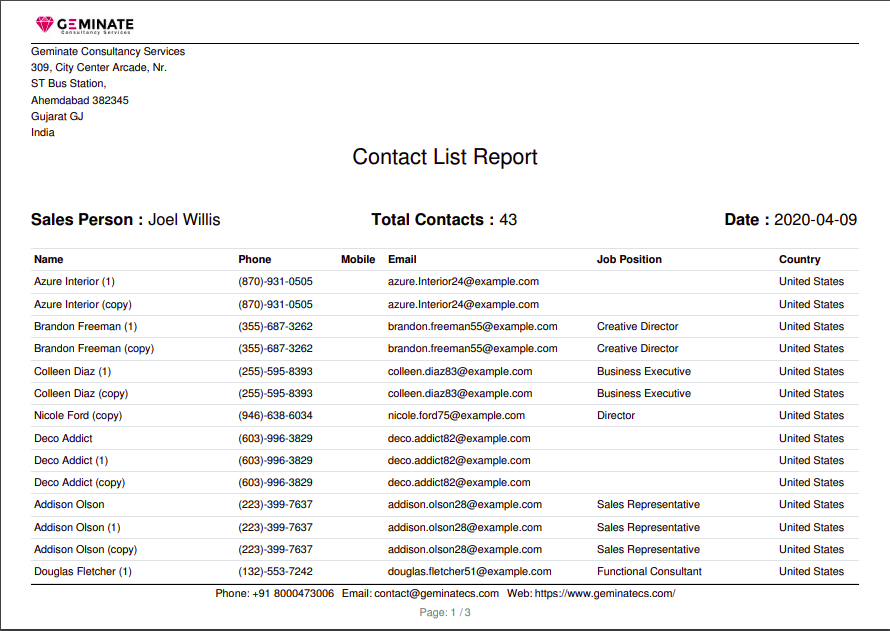The image size is (890, 631).
Task: Click the Total Contacts count 43
Action: click(x=508, y=219)
